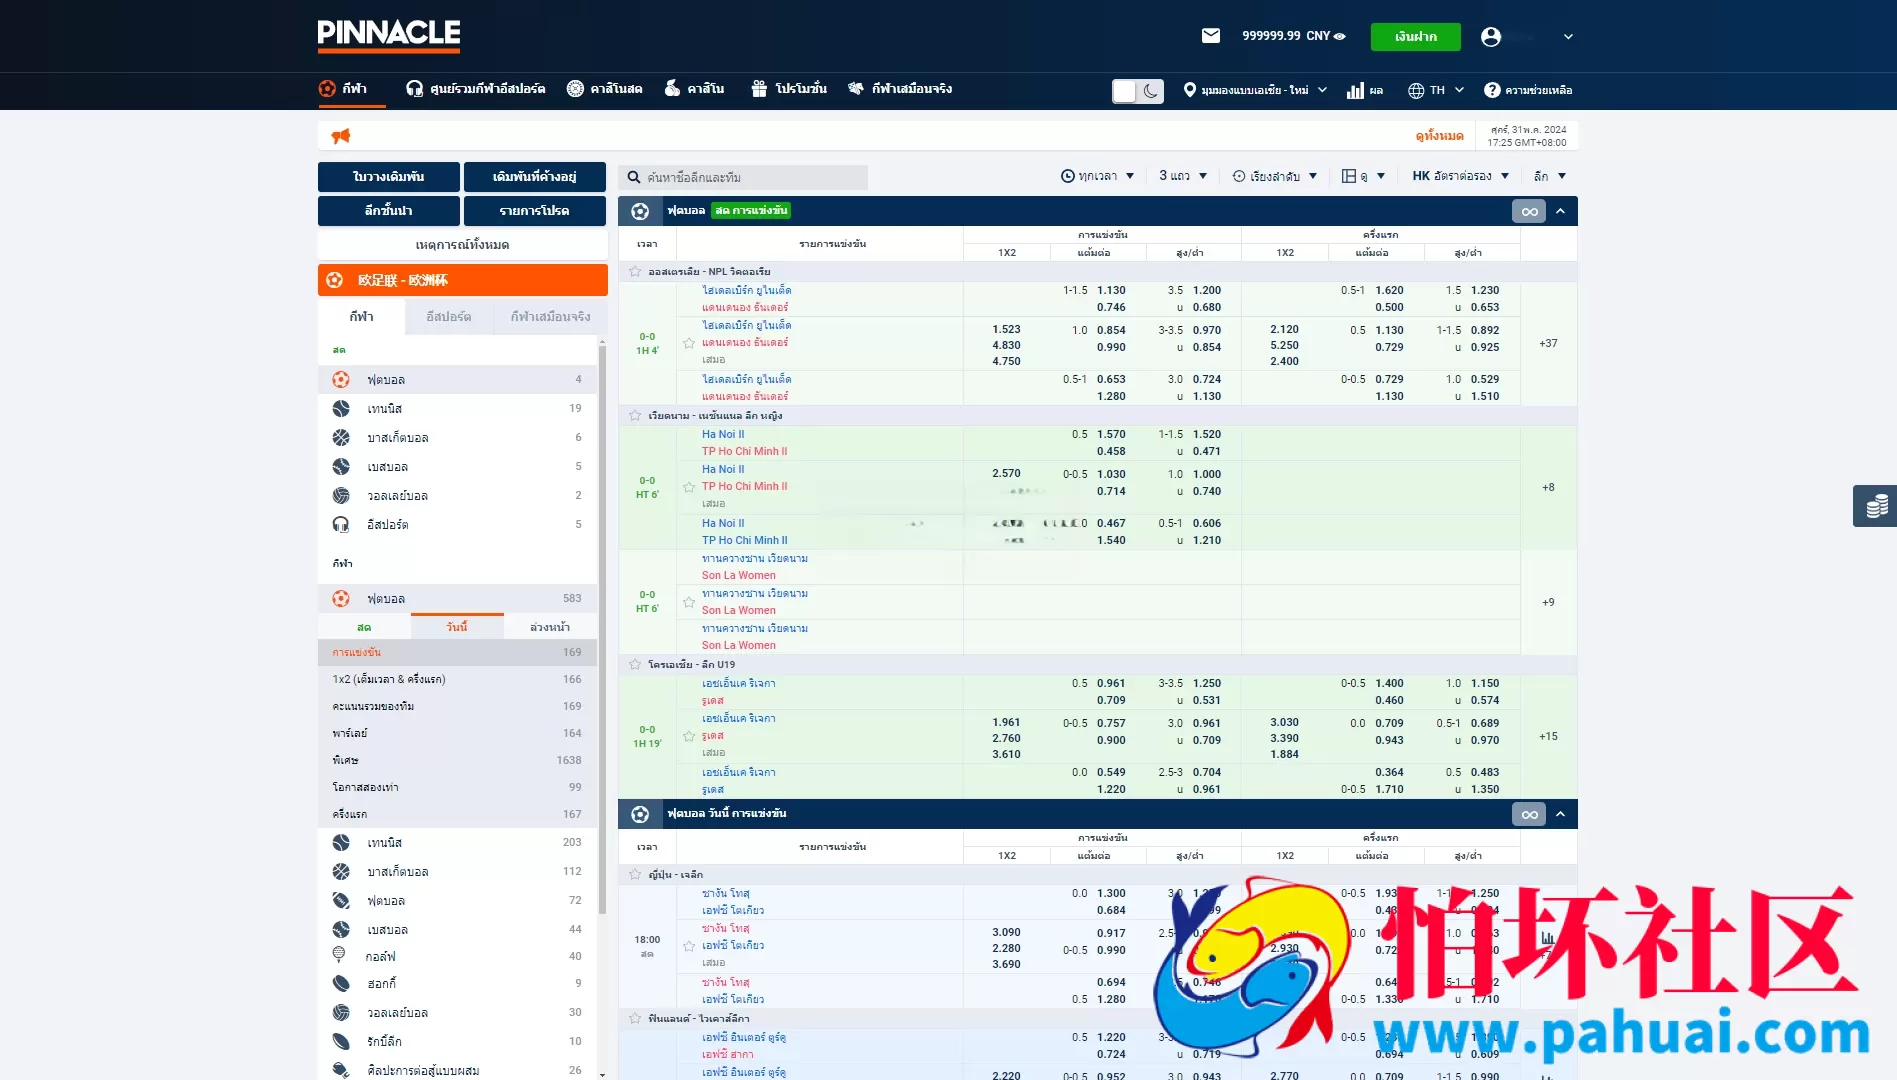Open the ทุกเวลา time filter dropdown
1897x1080 pixels.
point(1097,176)
